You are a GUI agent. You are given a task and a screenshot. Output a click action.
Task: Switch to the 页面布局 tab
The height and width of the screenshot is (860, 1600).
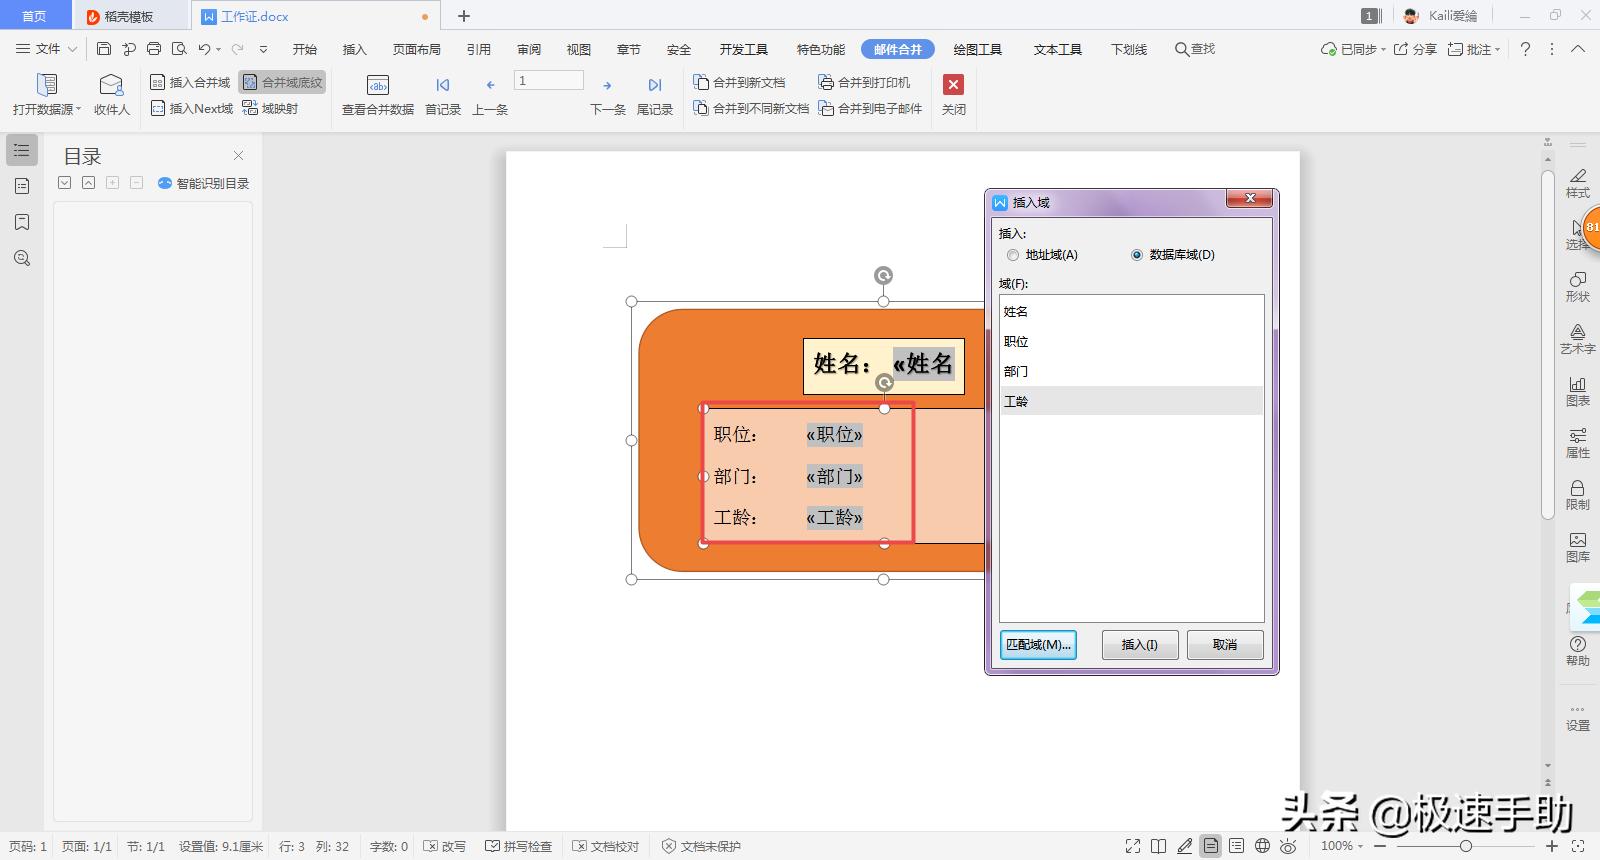417,49
